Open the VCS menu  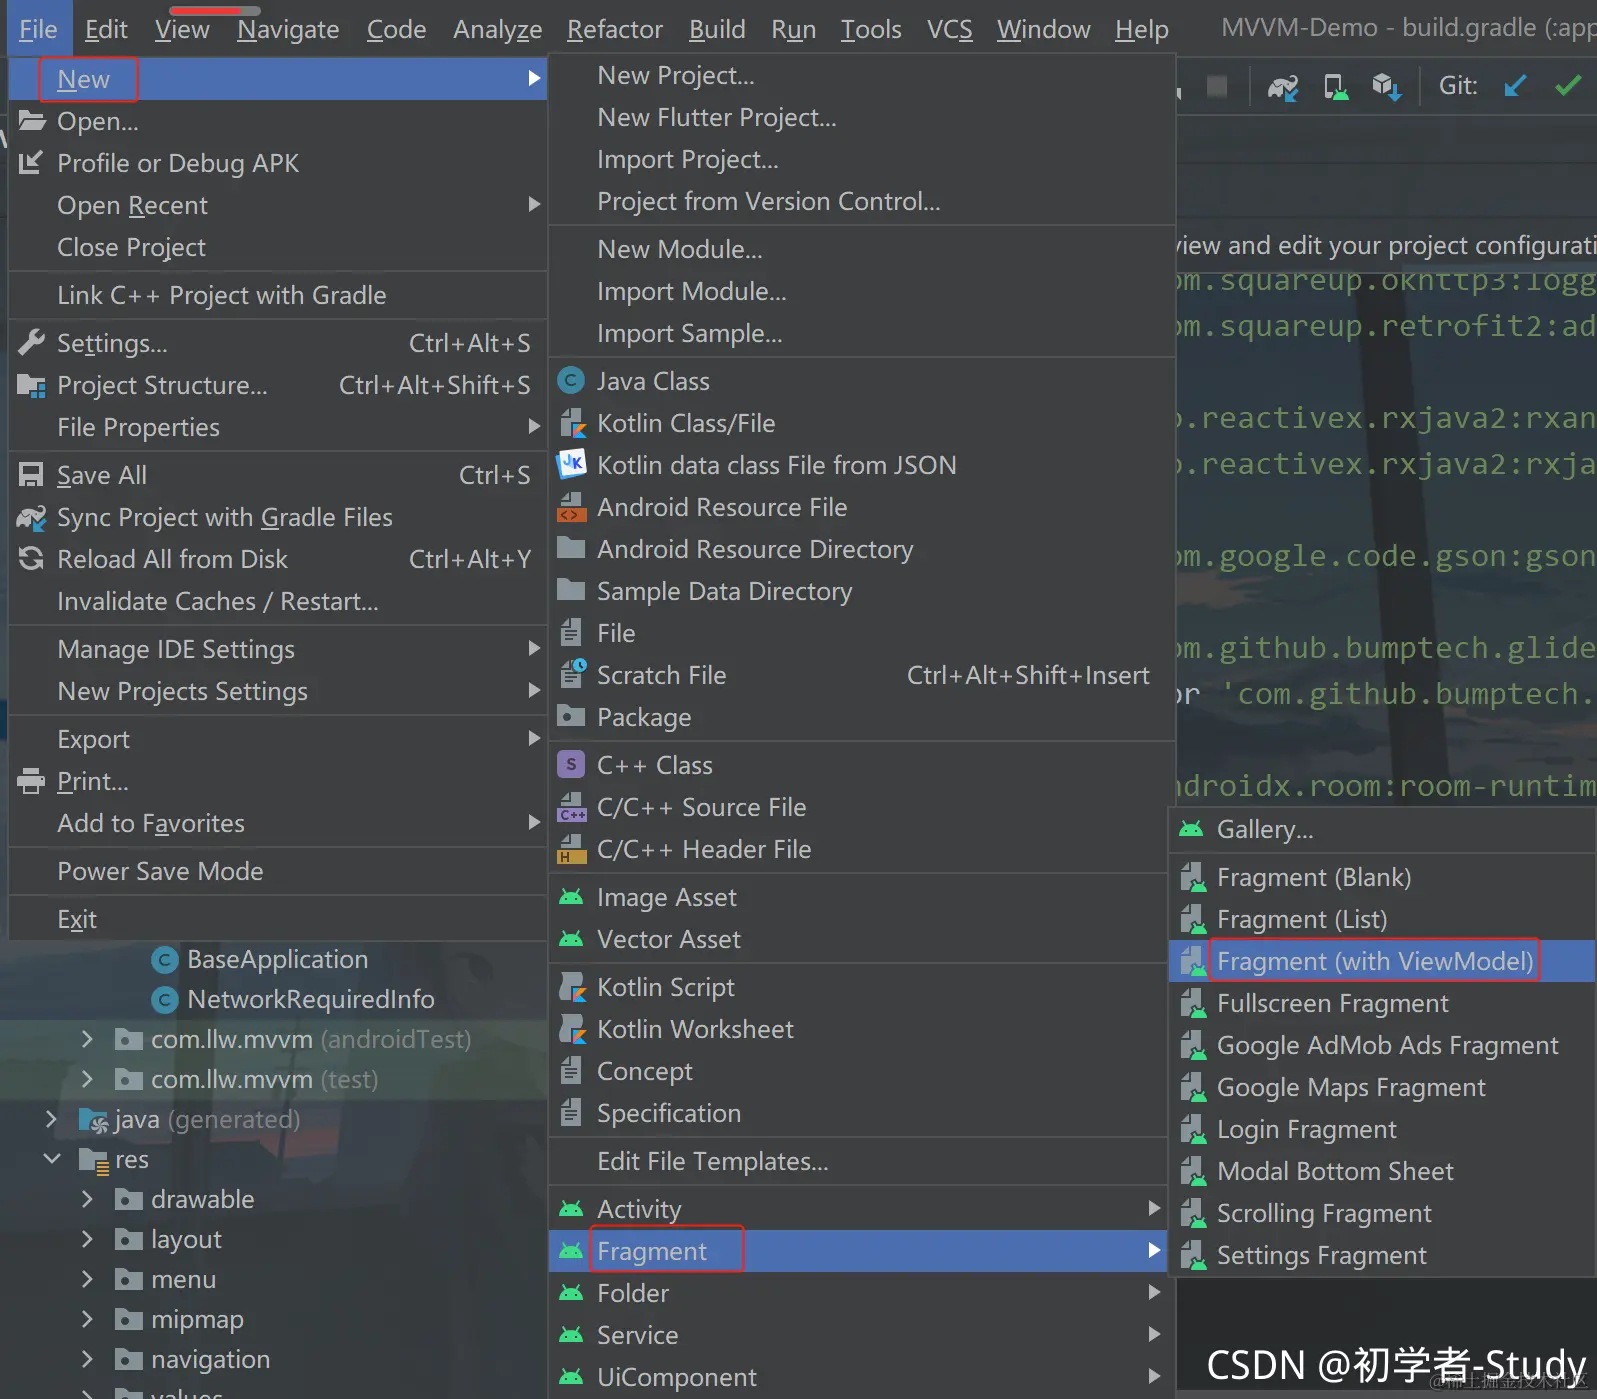949,29
